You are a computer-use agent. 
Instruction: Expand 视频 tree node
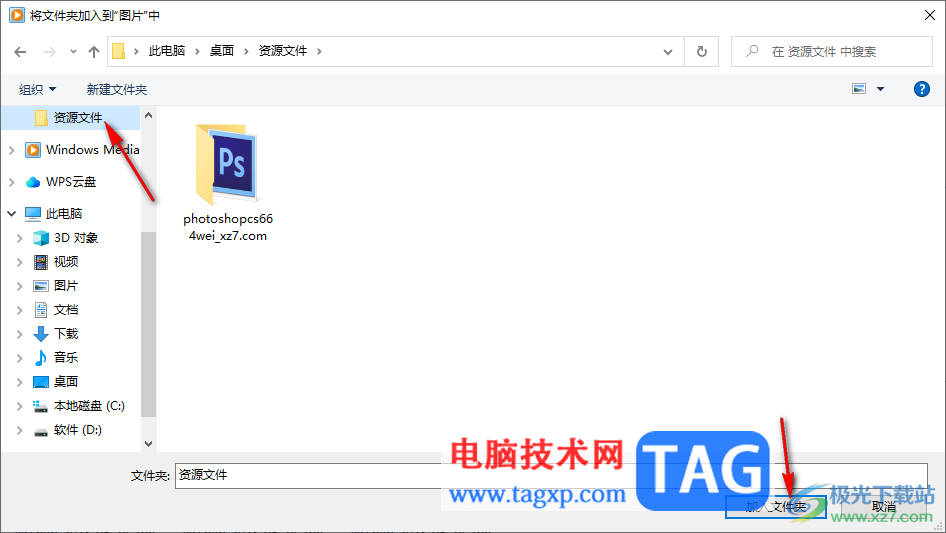19,262
